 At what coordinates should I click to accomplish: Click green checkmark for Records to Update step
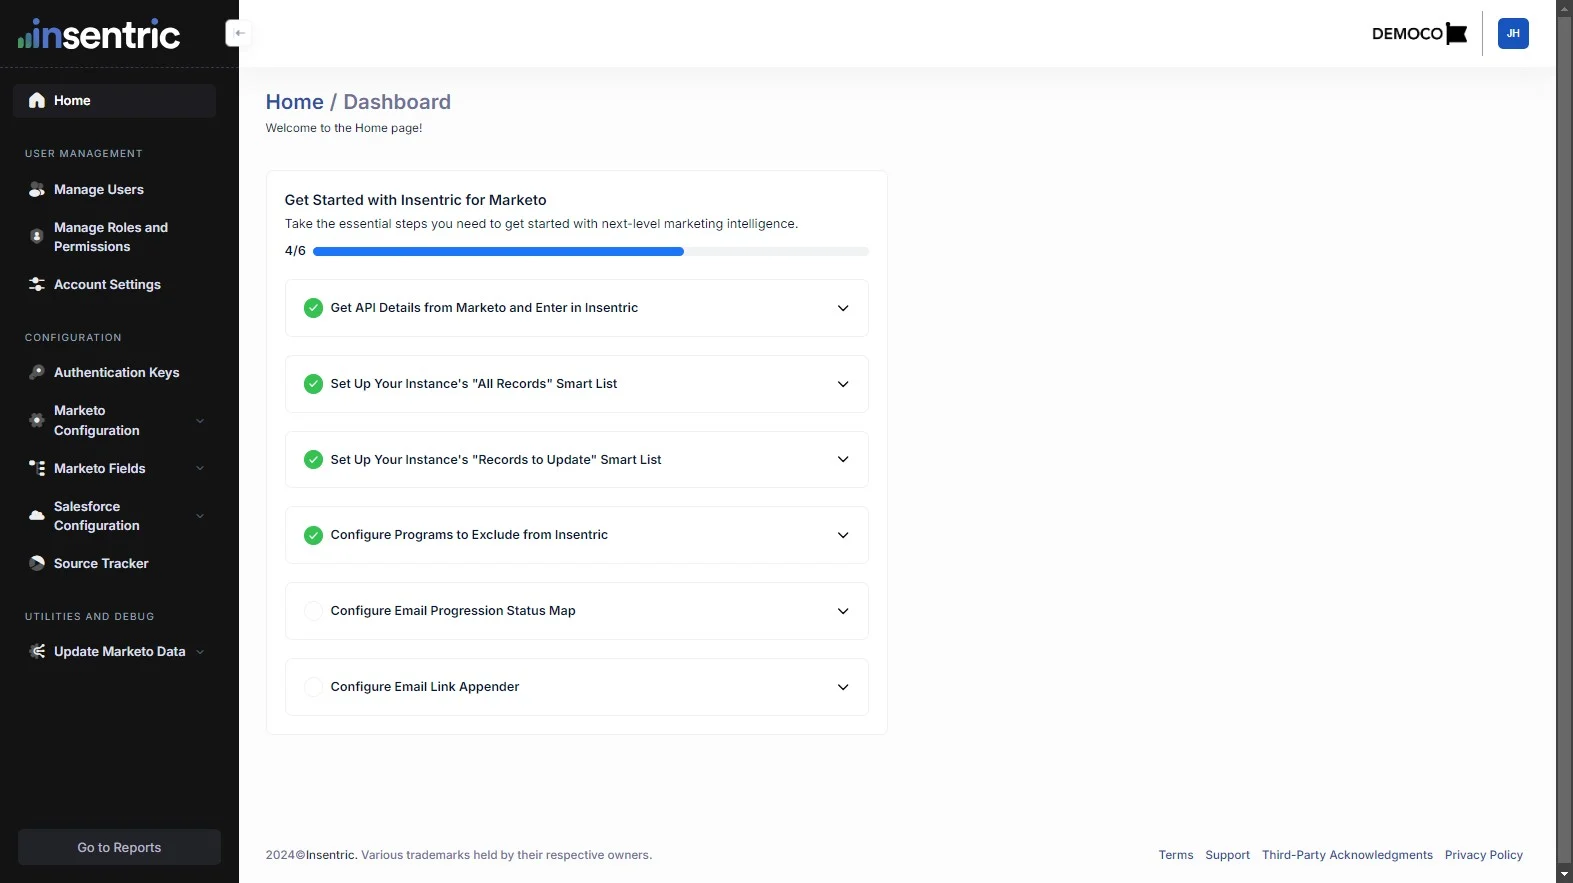tap(313, 460)
